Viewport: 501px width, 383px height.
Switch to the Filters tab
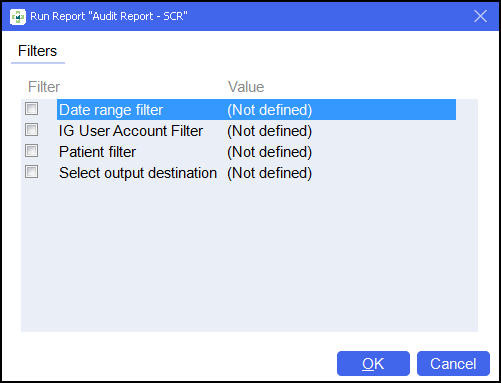38,51
